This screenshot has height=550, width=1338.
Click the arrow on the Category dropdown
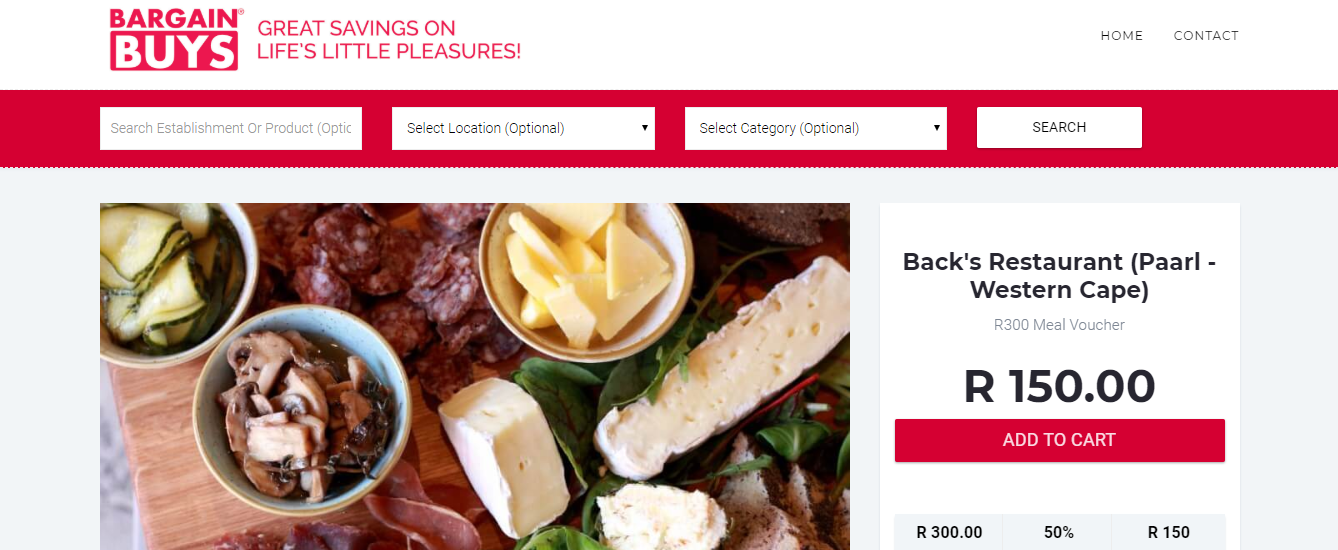[937, 128]
